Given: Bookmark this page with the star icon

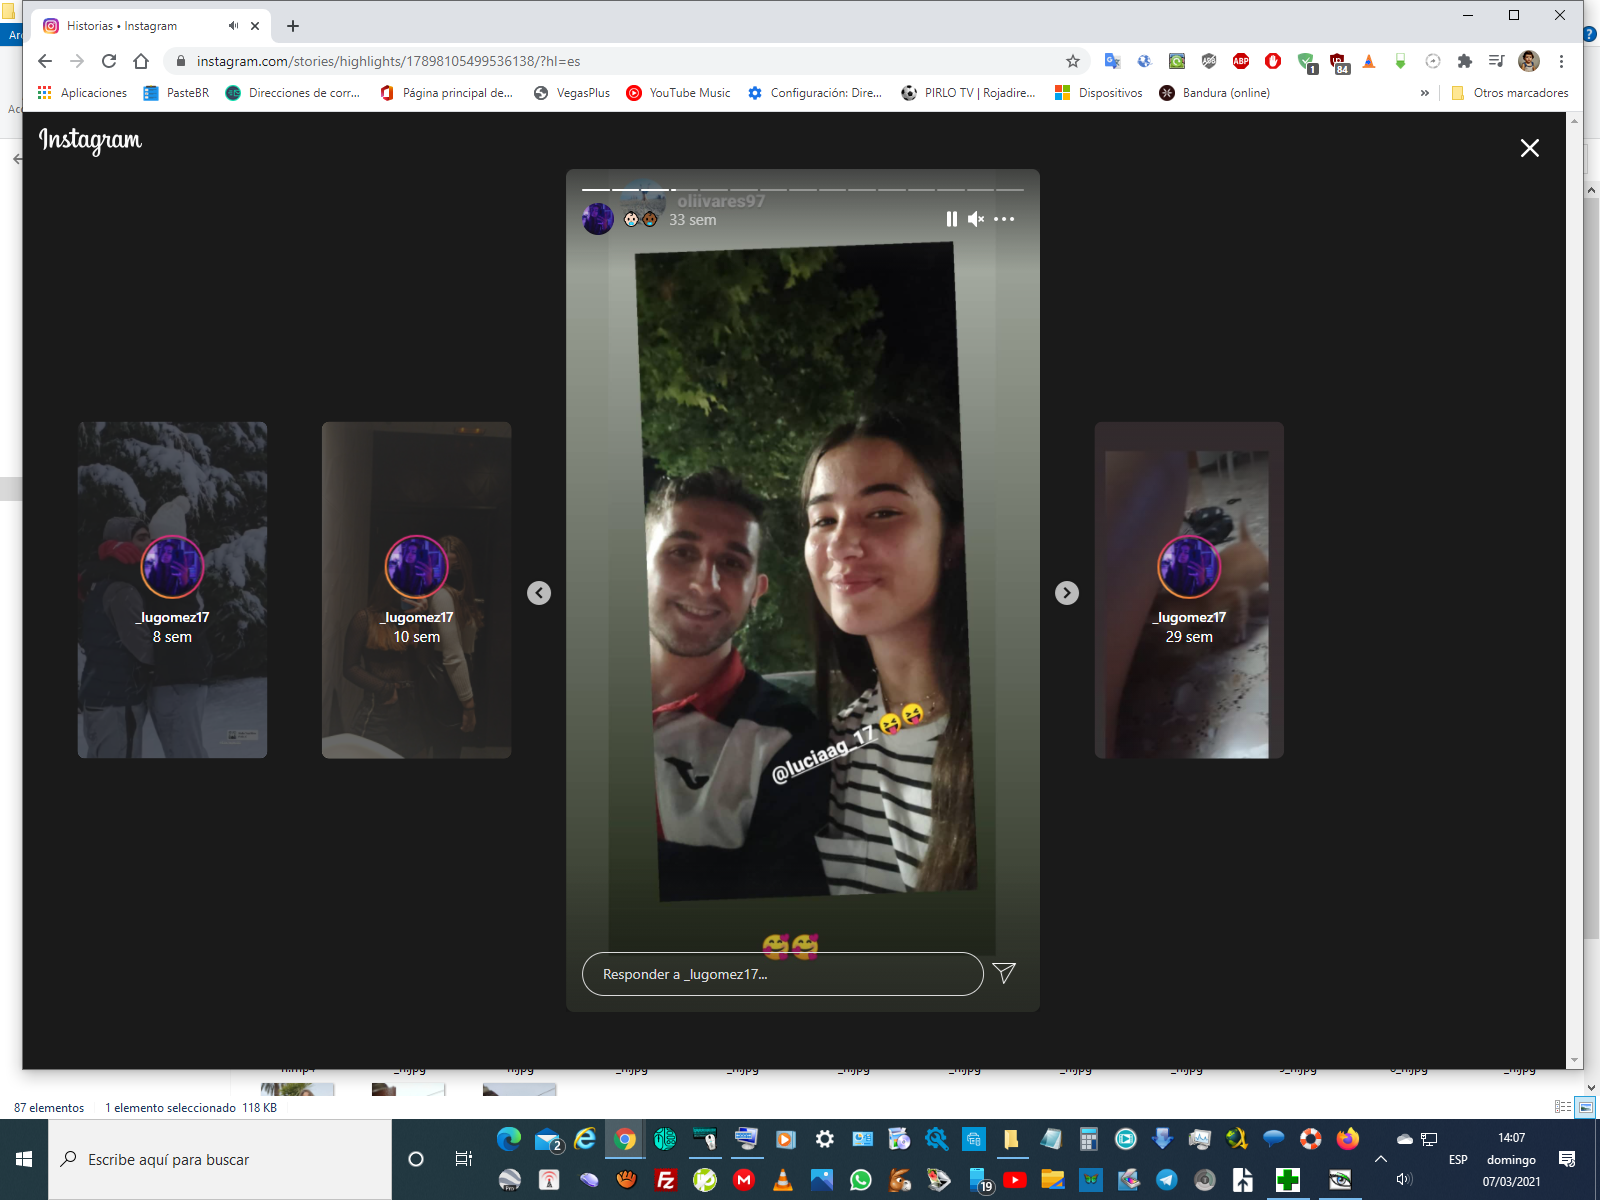Looking at the screenshot, I should [1073, 61].
